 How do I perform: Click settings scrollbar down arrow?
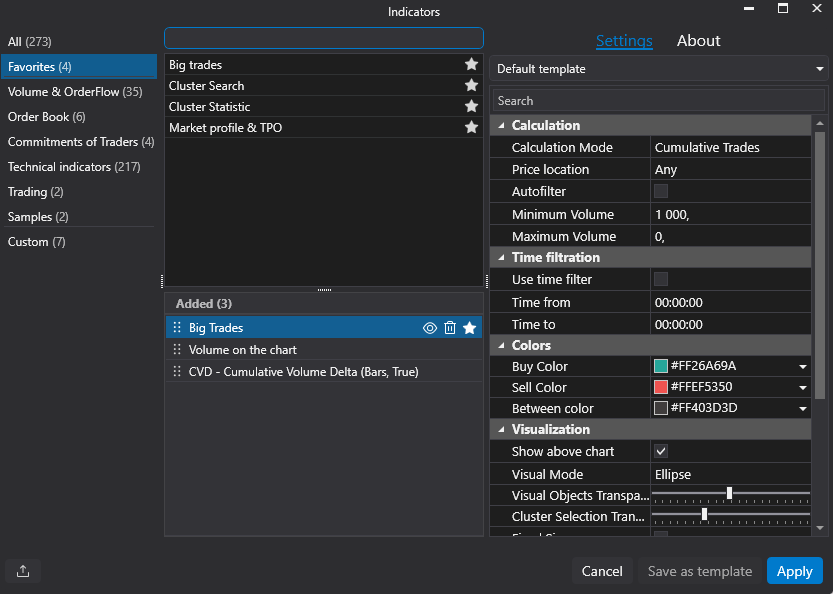coord(820,528)
